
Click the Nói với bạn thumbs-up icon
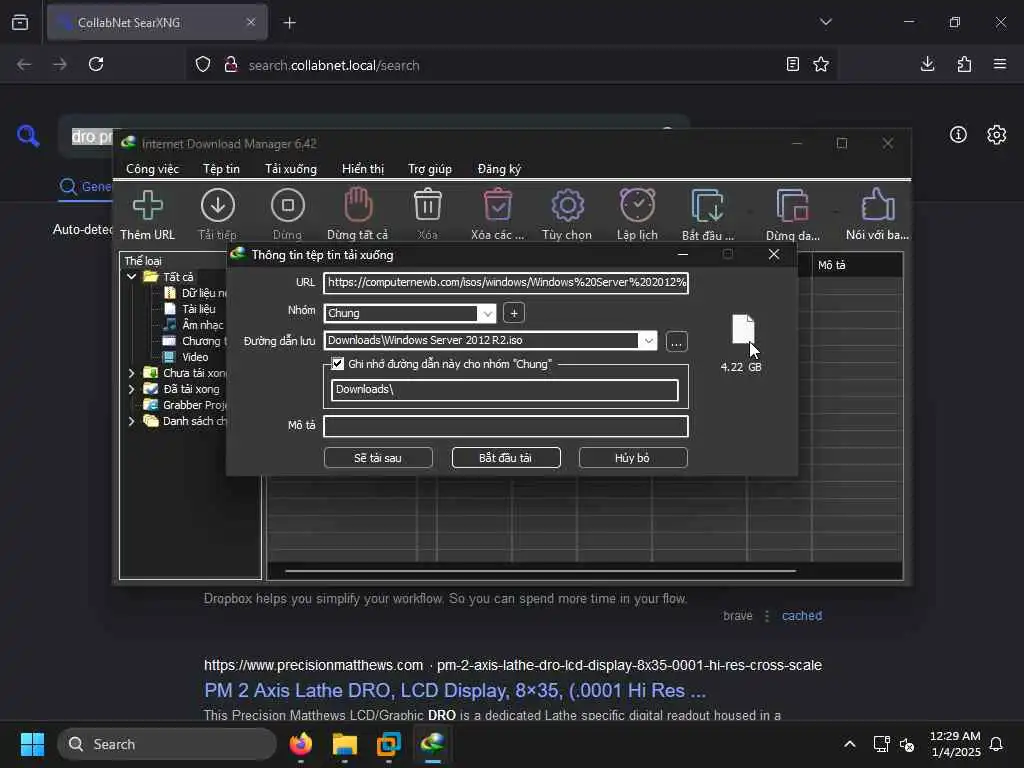tap(877, 214)
